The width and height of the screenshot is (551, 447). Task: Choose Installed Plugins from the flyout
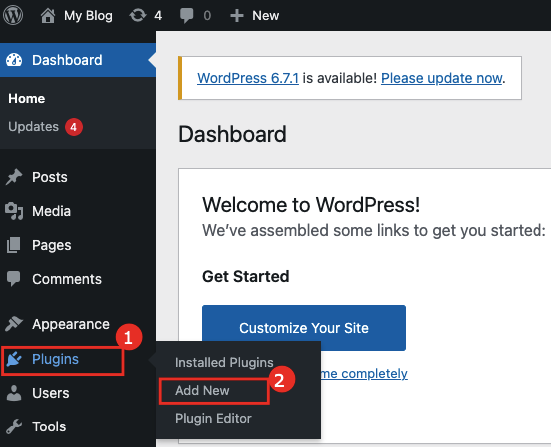point(224,362)
